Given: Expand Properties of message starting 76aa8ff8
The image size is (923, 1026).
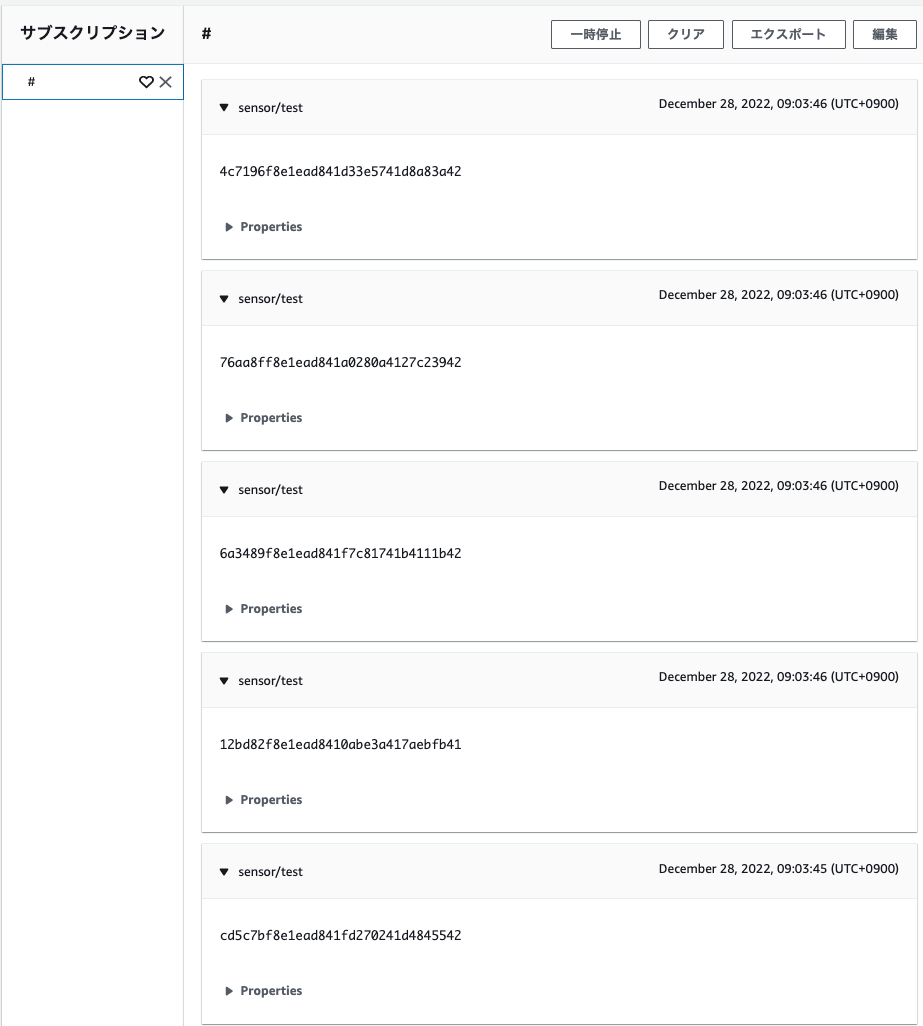Looking at the screenshot, I should [x=264, y=418].
